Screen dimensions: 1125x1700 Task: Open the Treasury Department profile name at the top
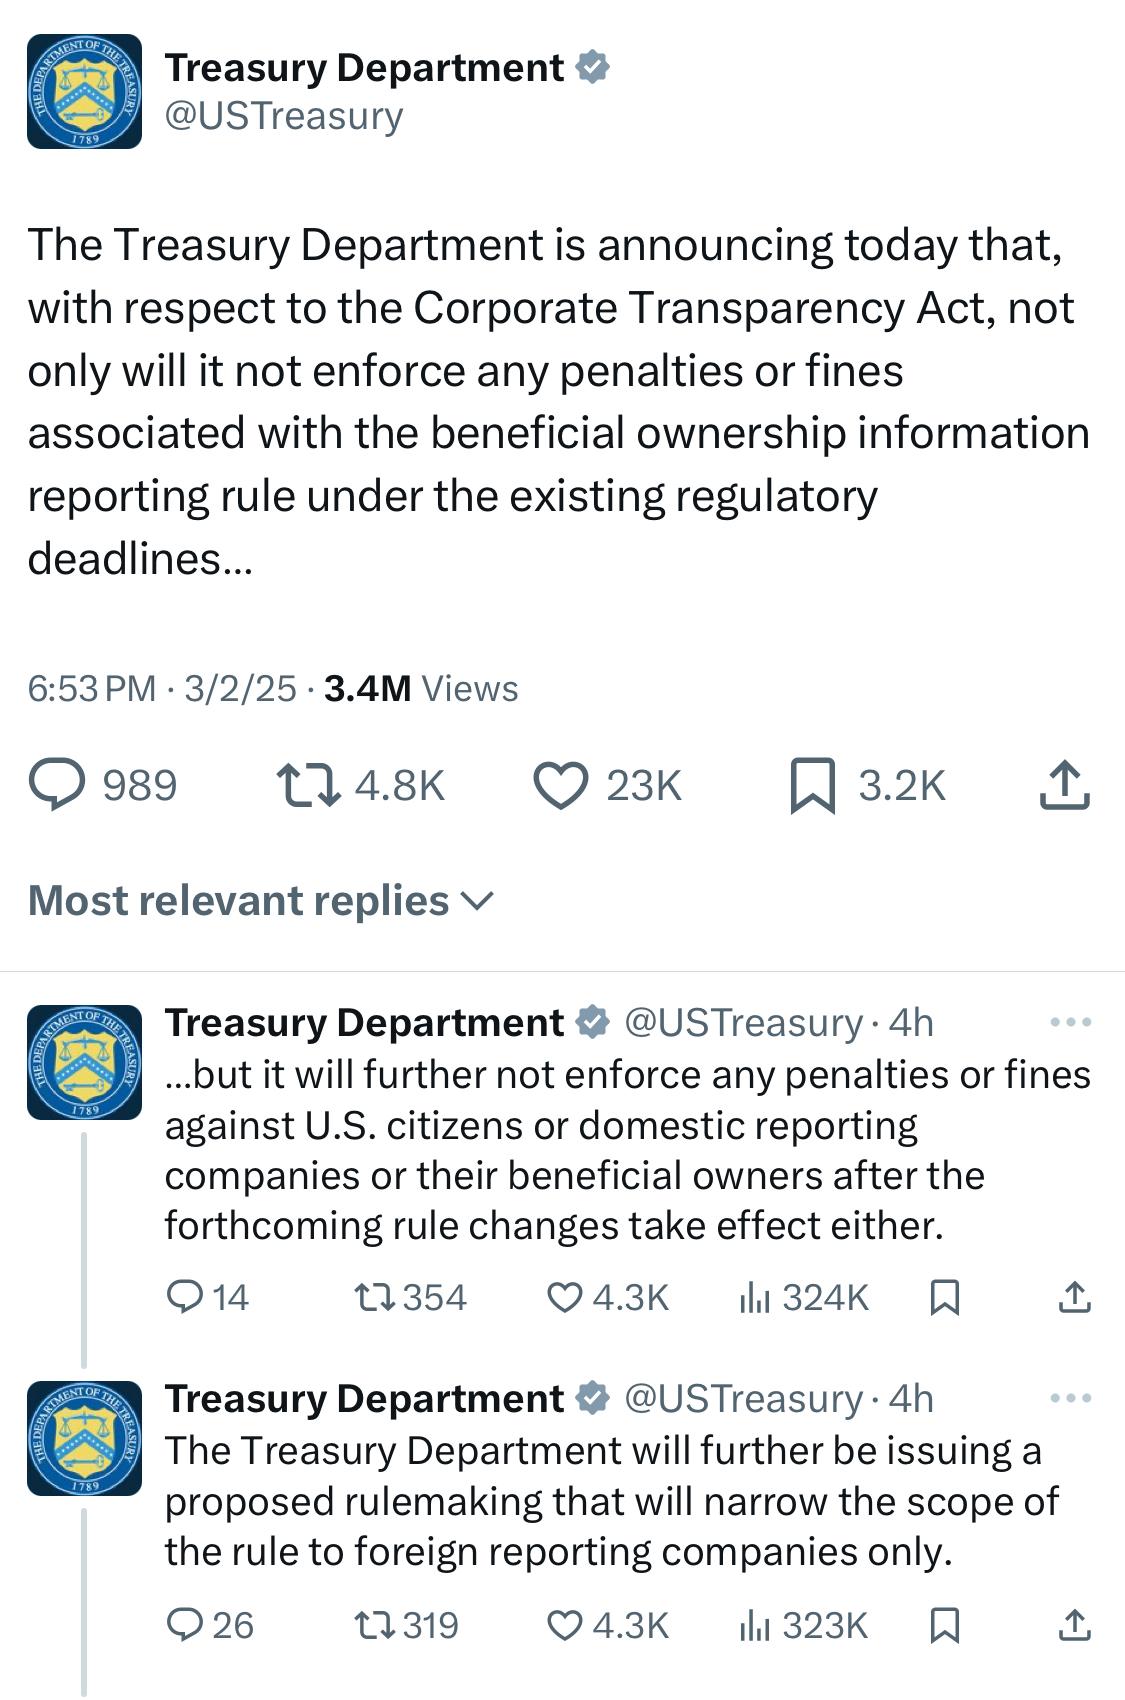tap(364, 68)
